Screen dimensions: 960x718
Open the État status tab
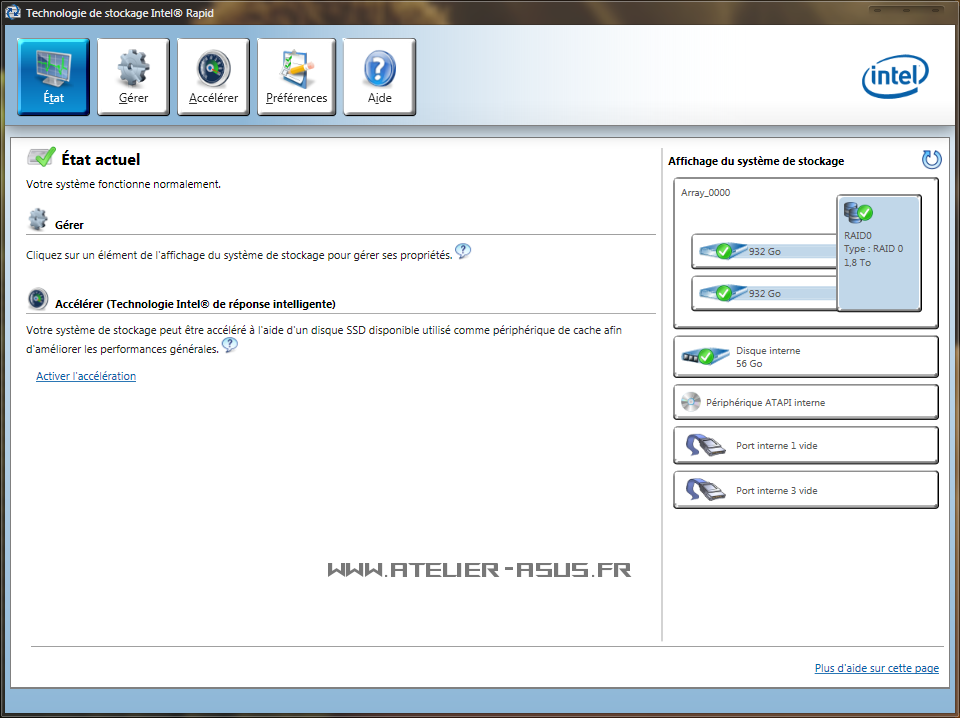click(x=53, y=77)
